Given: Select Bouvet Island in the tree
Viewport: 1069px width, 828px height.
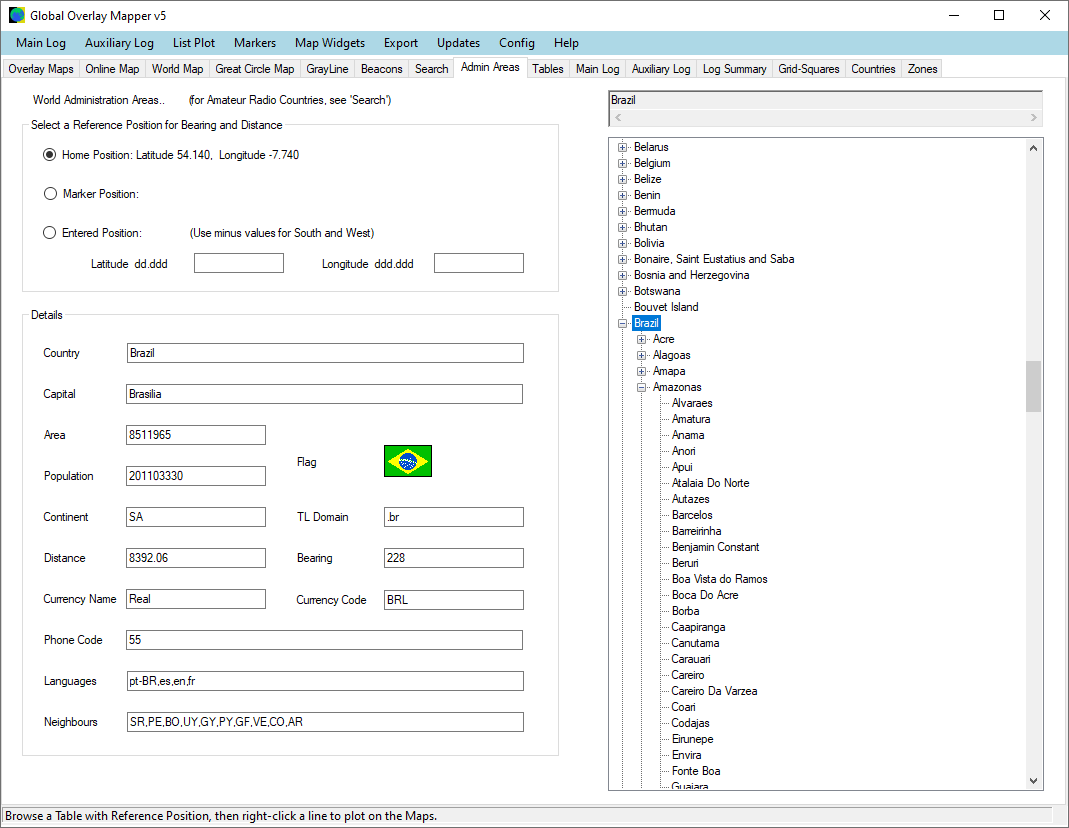Looking at the screenshot, I should coord(666,307).
